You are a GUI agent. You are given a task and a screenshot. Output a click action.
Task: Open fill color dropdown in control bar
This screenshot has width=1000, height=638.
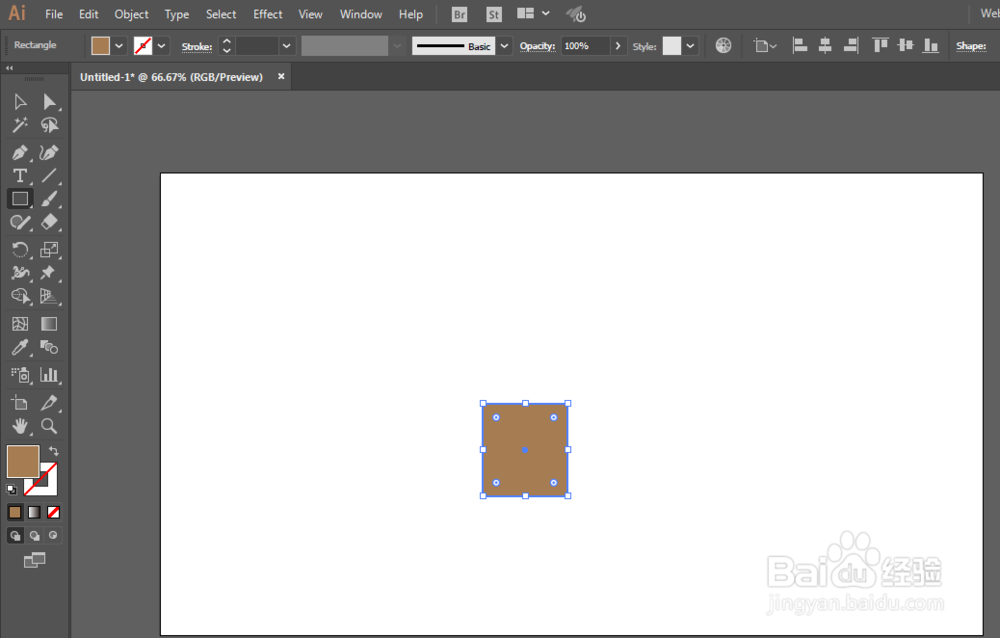click(119, 46)
